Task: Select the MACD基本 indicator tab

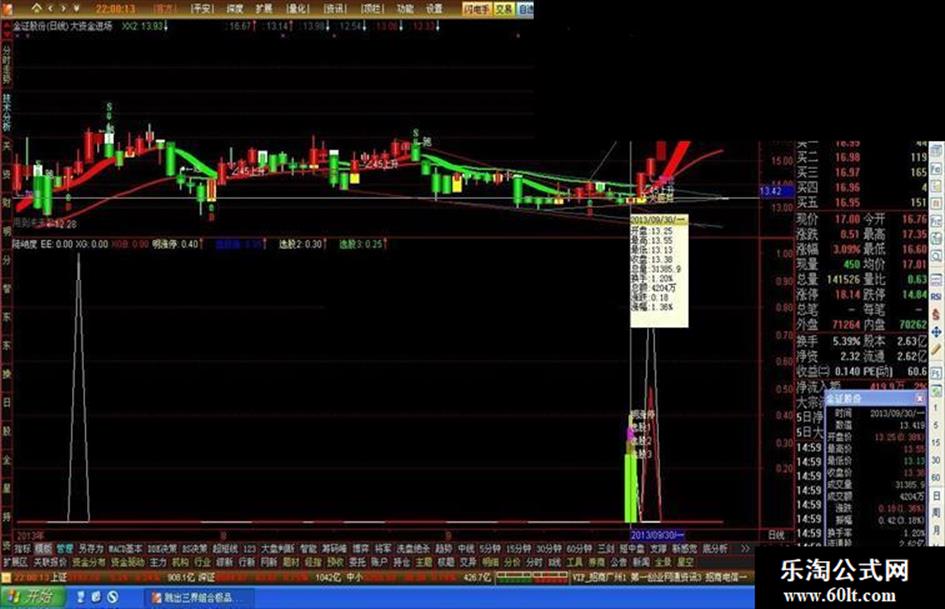Action: tap(126, 549)
